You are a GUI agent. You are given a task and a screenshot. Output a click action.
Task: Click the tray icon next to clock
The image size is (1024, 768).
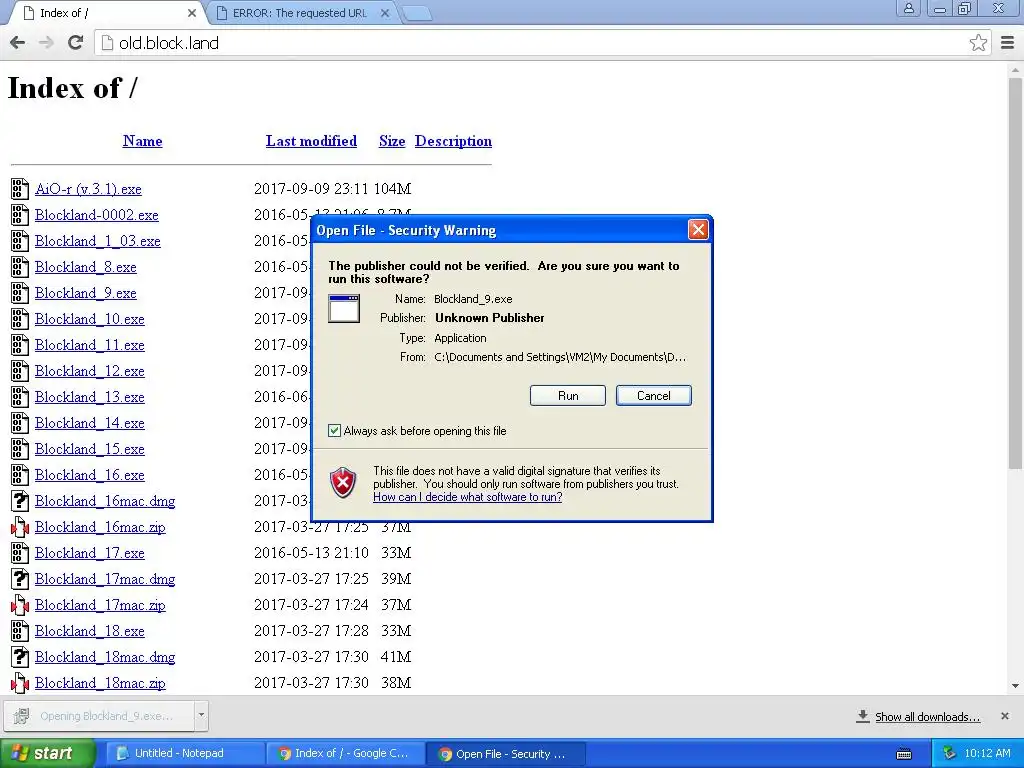tap(949, 753)
